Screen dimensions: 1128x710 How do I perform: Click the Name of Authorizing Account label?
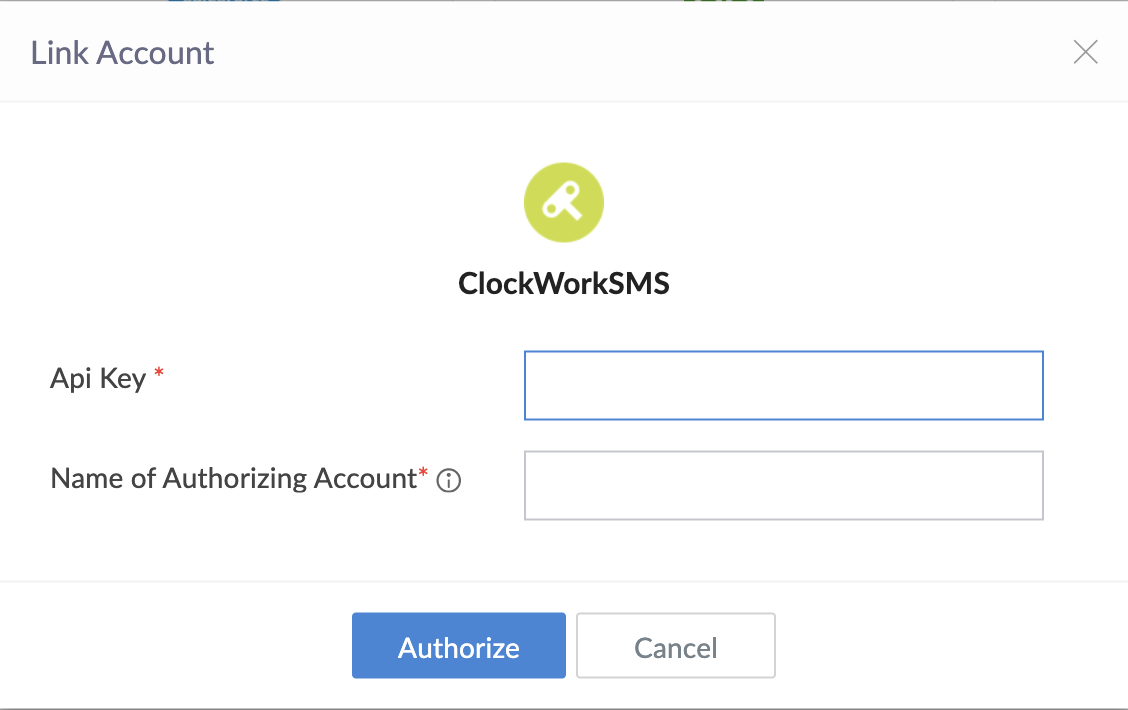[232, 479]
